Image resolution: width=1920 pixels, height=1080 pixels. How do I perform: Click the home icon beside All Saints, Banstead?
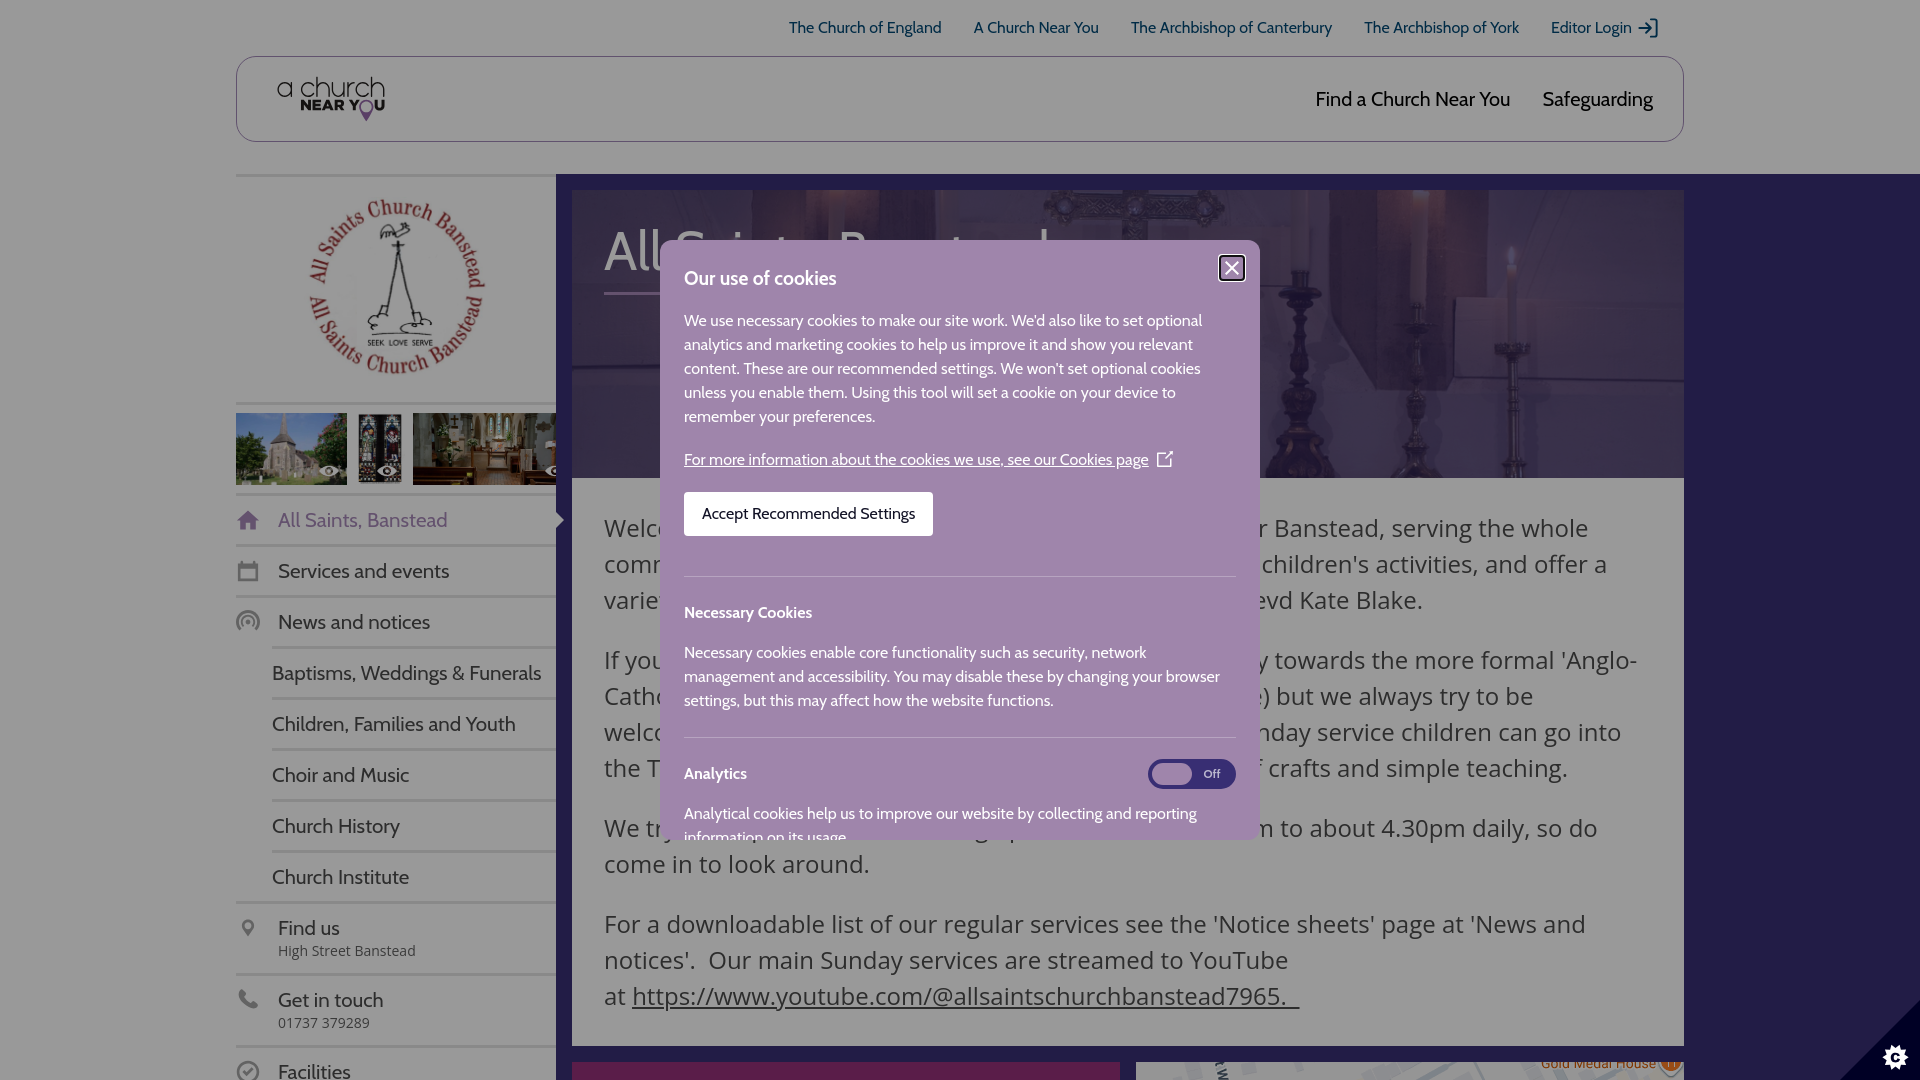248,520
